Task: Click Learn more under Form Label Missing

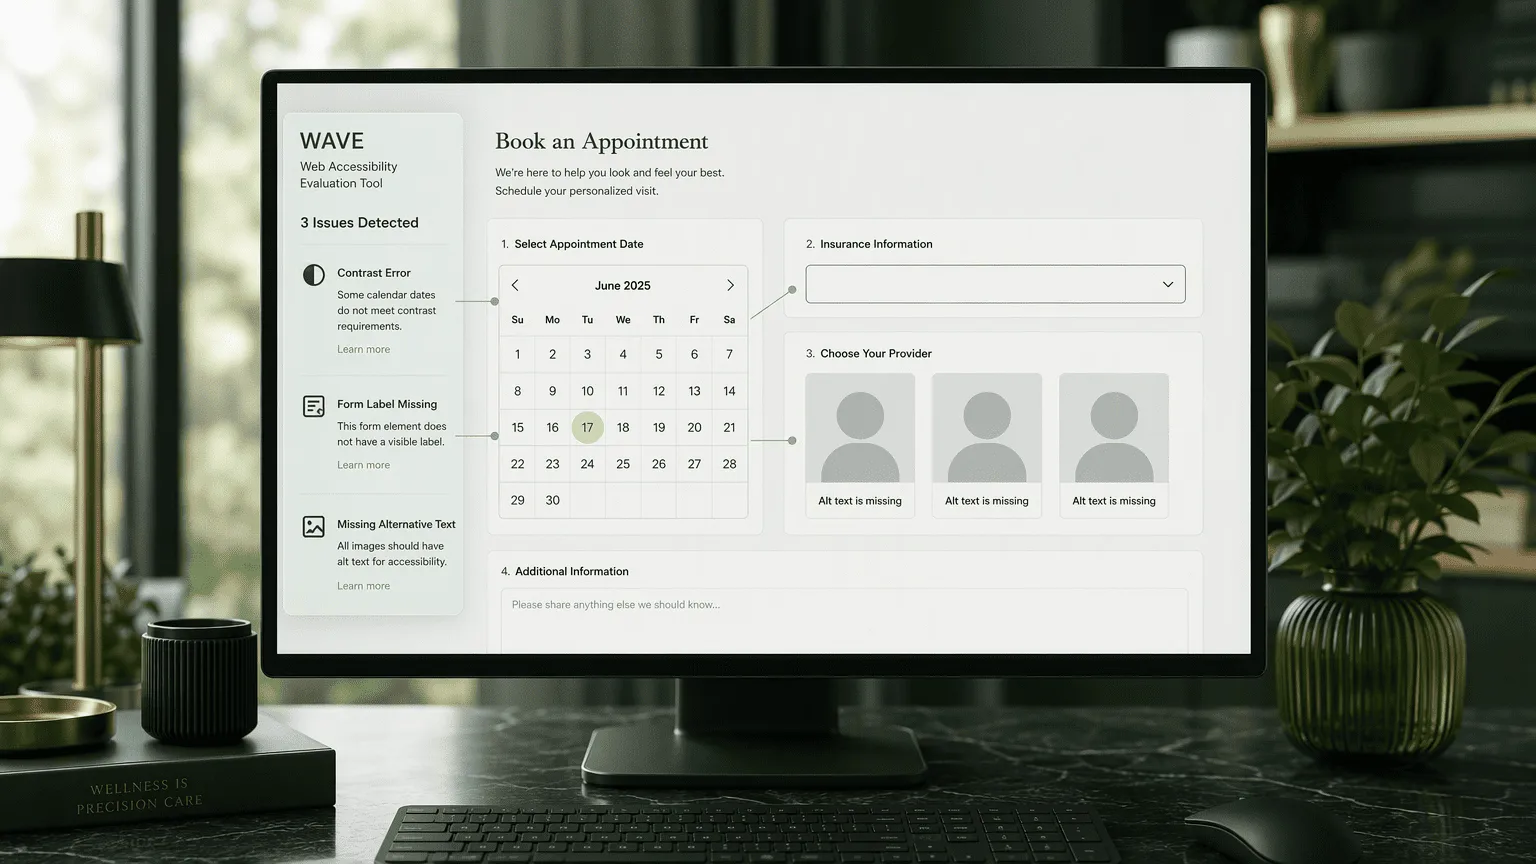Action: 364,465
